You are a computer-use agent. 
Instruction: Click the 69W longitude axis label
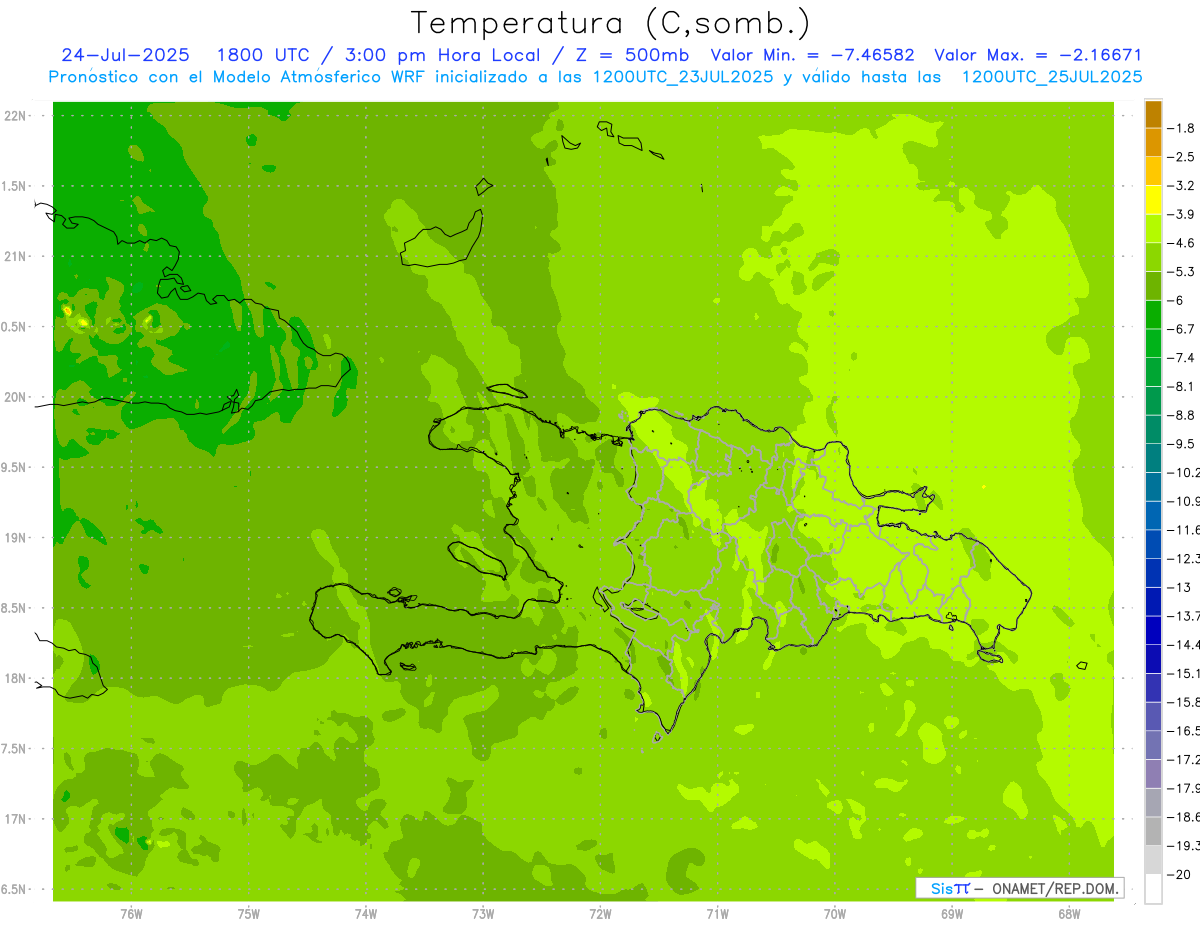[952, 913]
